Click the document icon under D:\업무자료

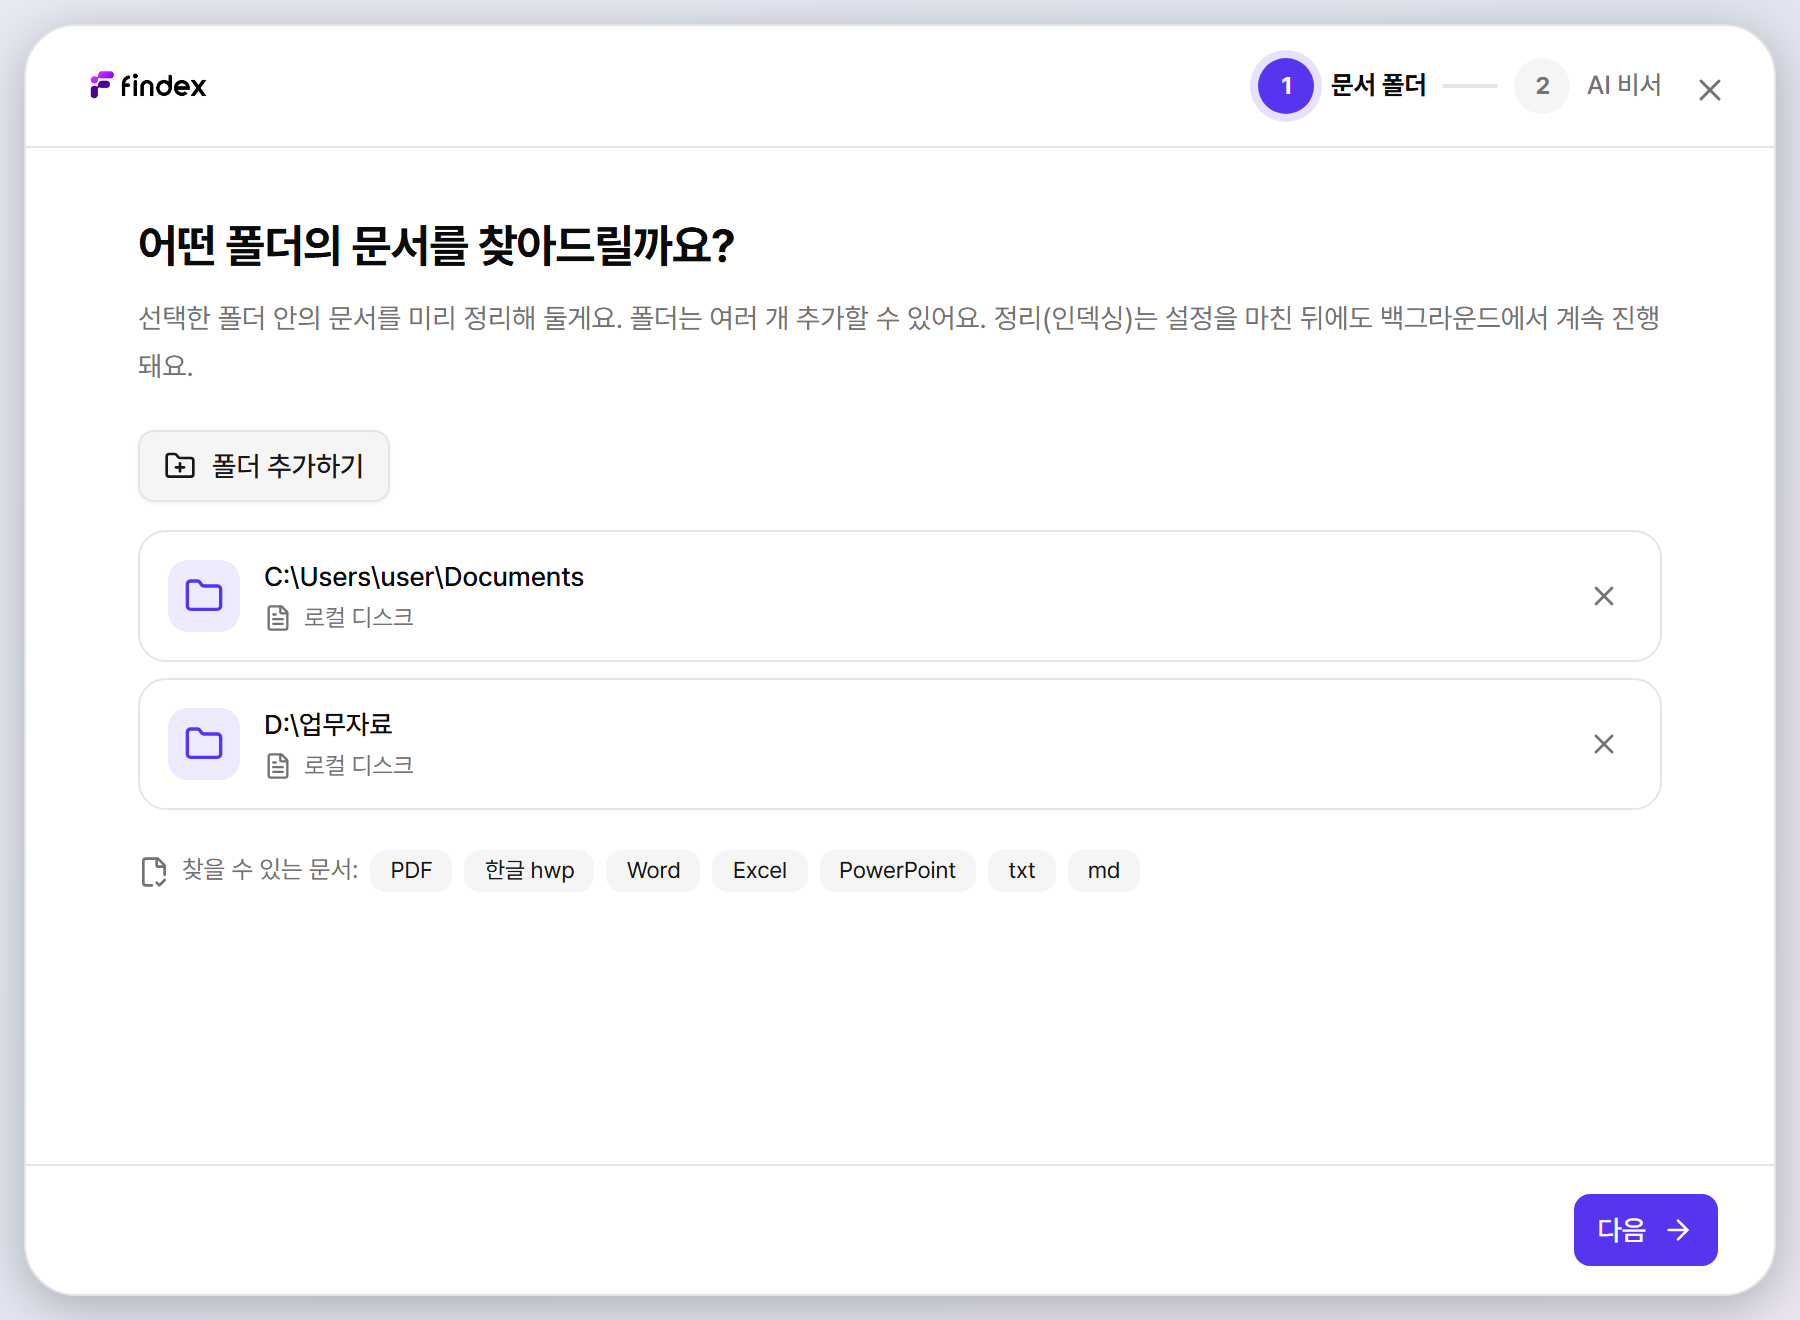[x=278, y=766]
